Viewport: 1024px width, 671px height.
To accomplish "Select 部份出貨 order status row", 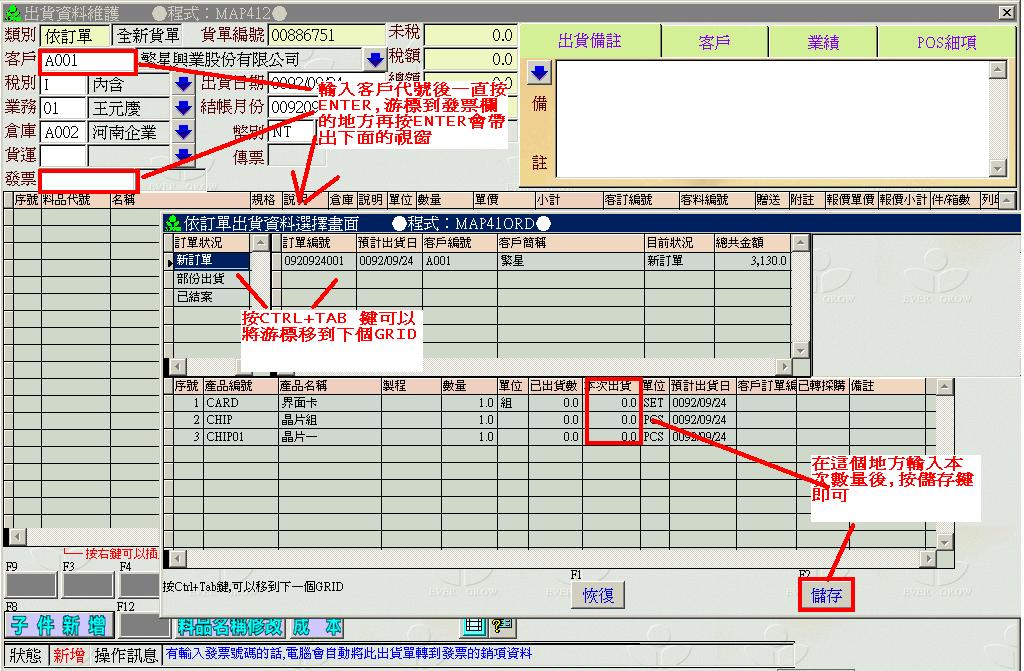I will point(207,278).
